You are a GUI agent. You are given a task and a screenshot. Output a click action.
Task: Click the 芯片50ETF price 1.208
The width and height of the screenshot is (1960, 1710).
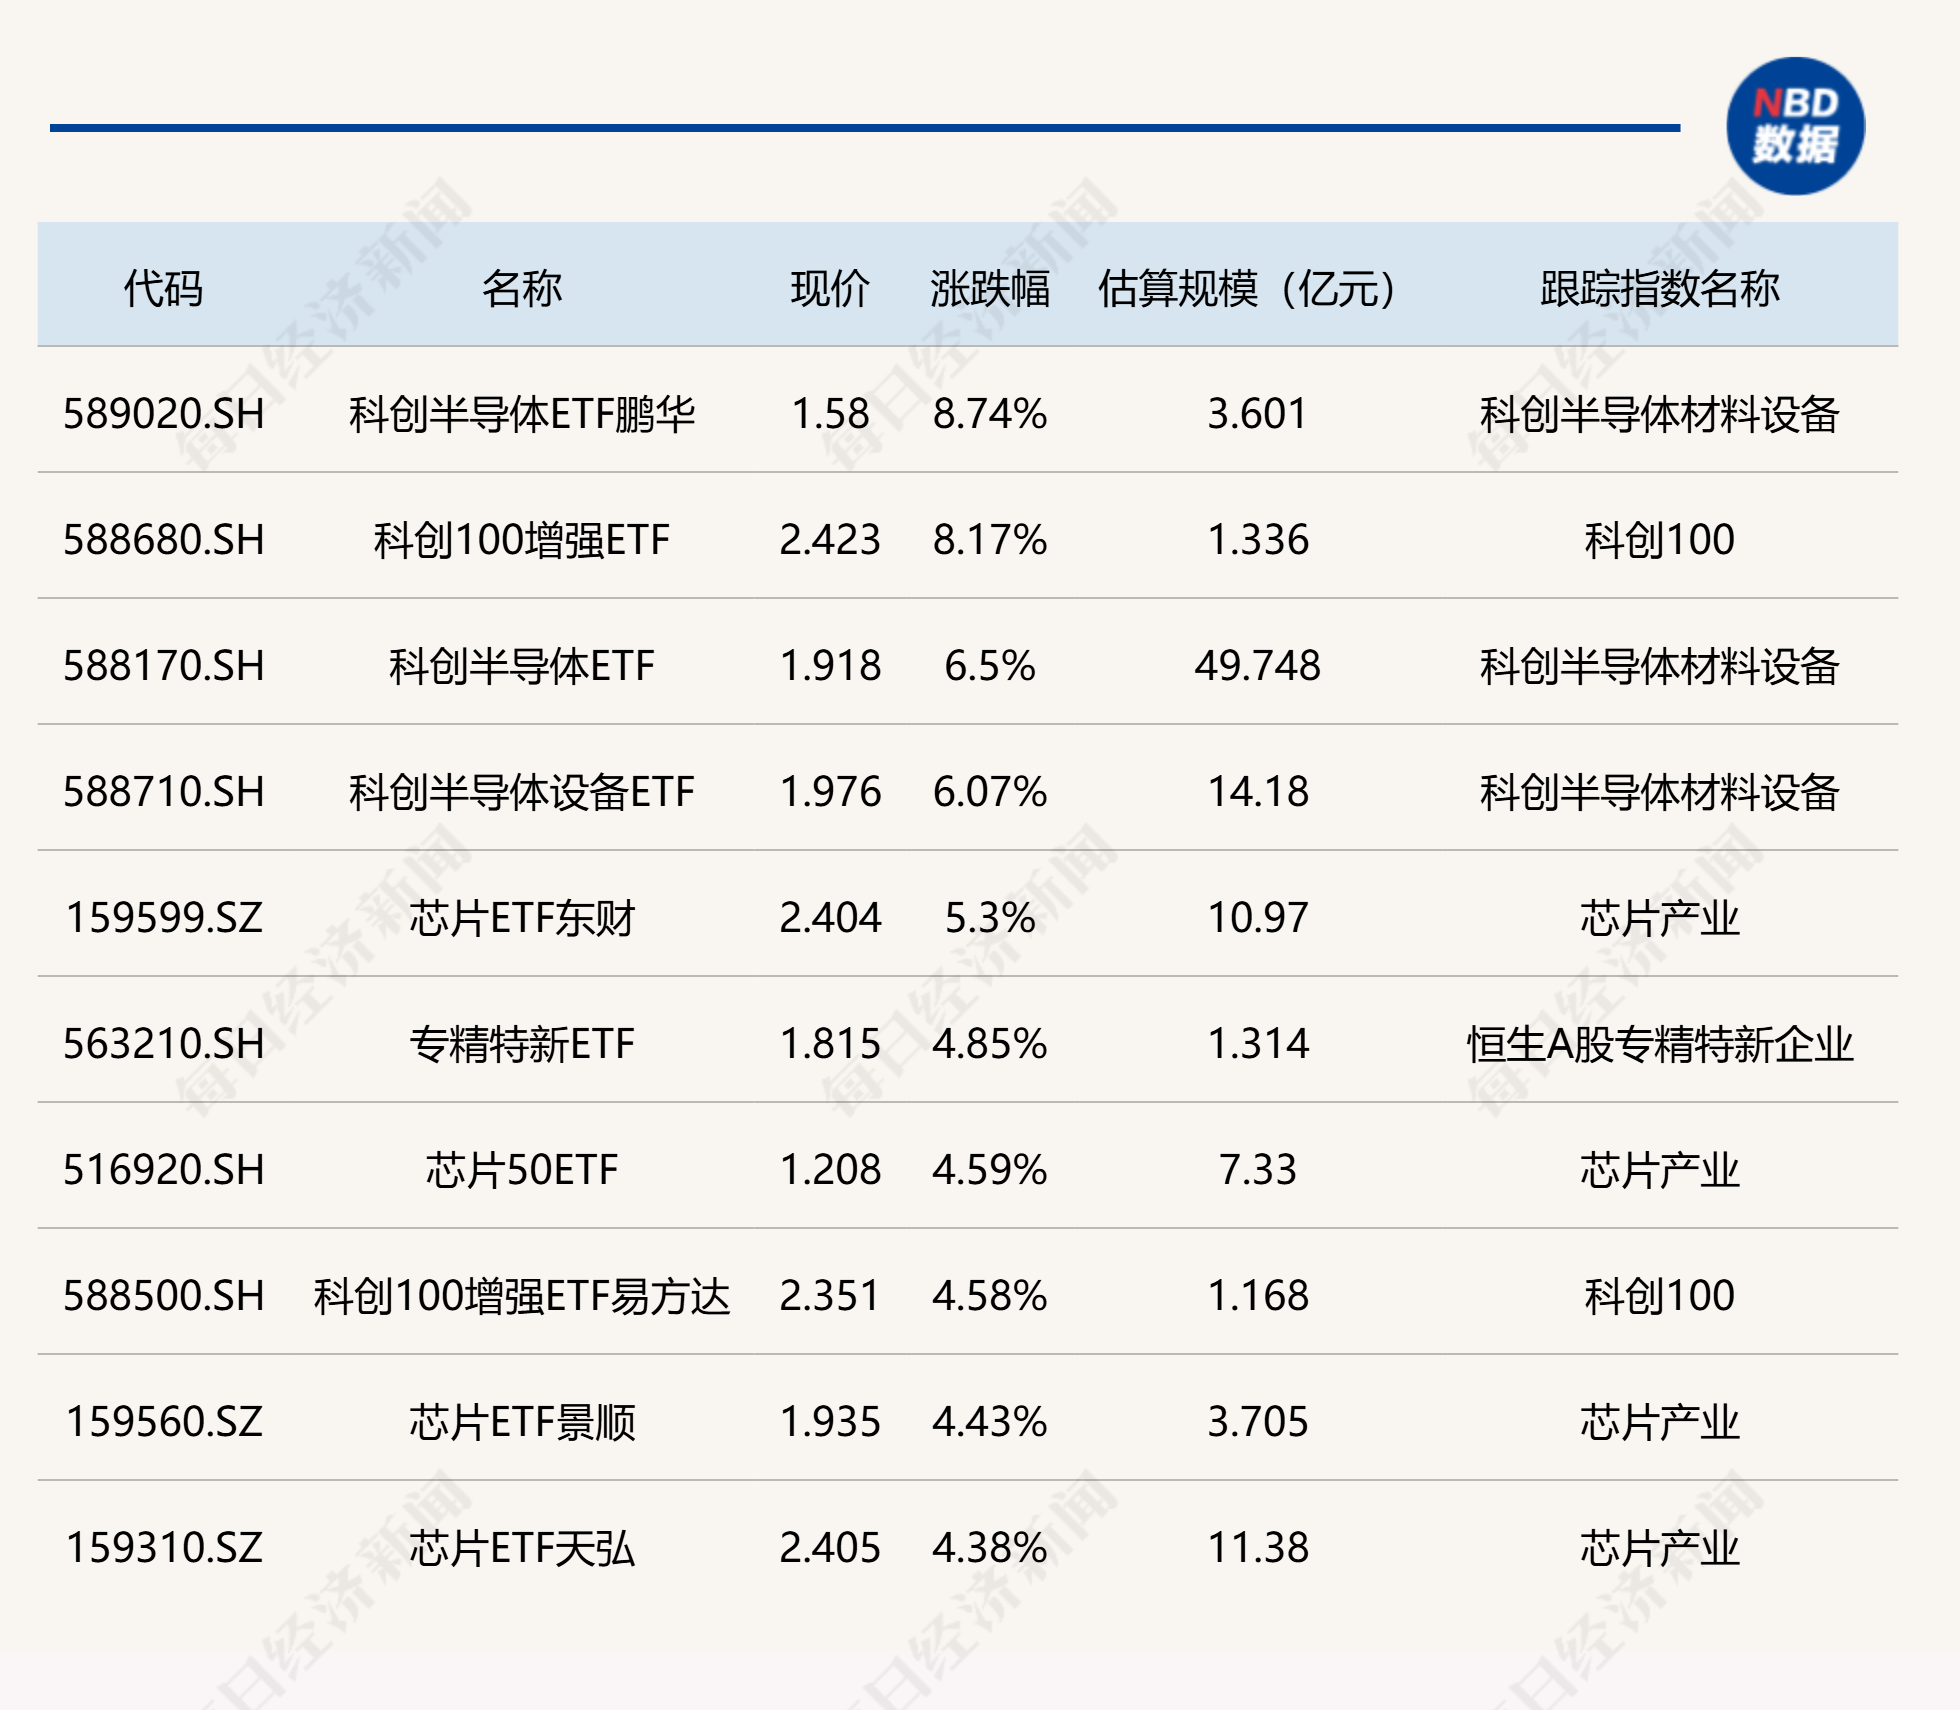(830, 1170)
